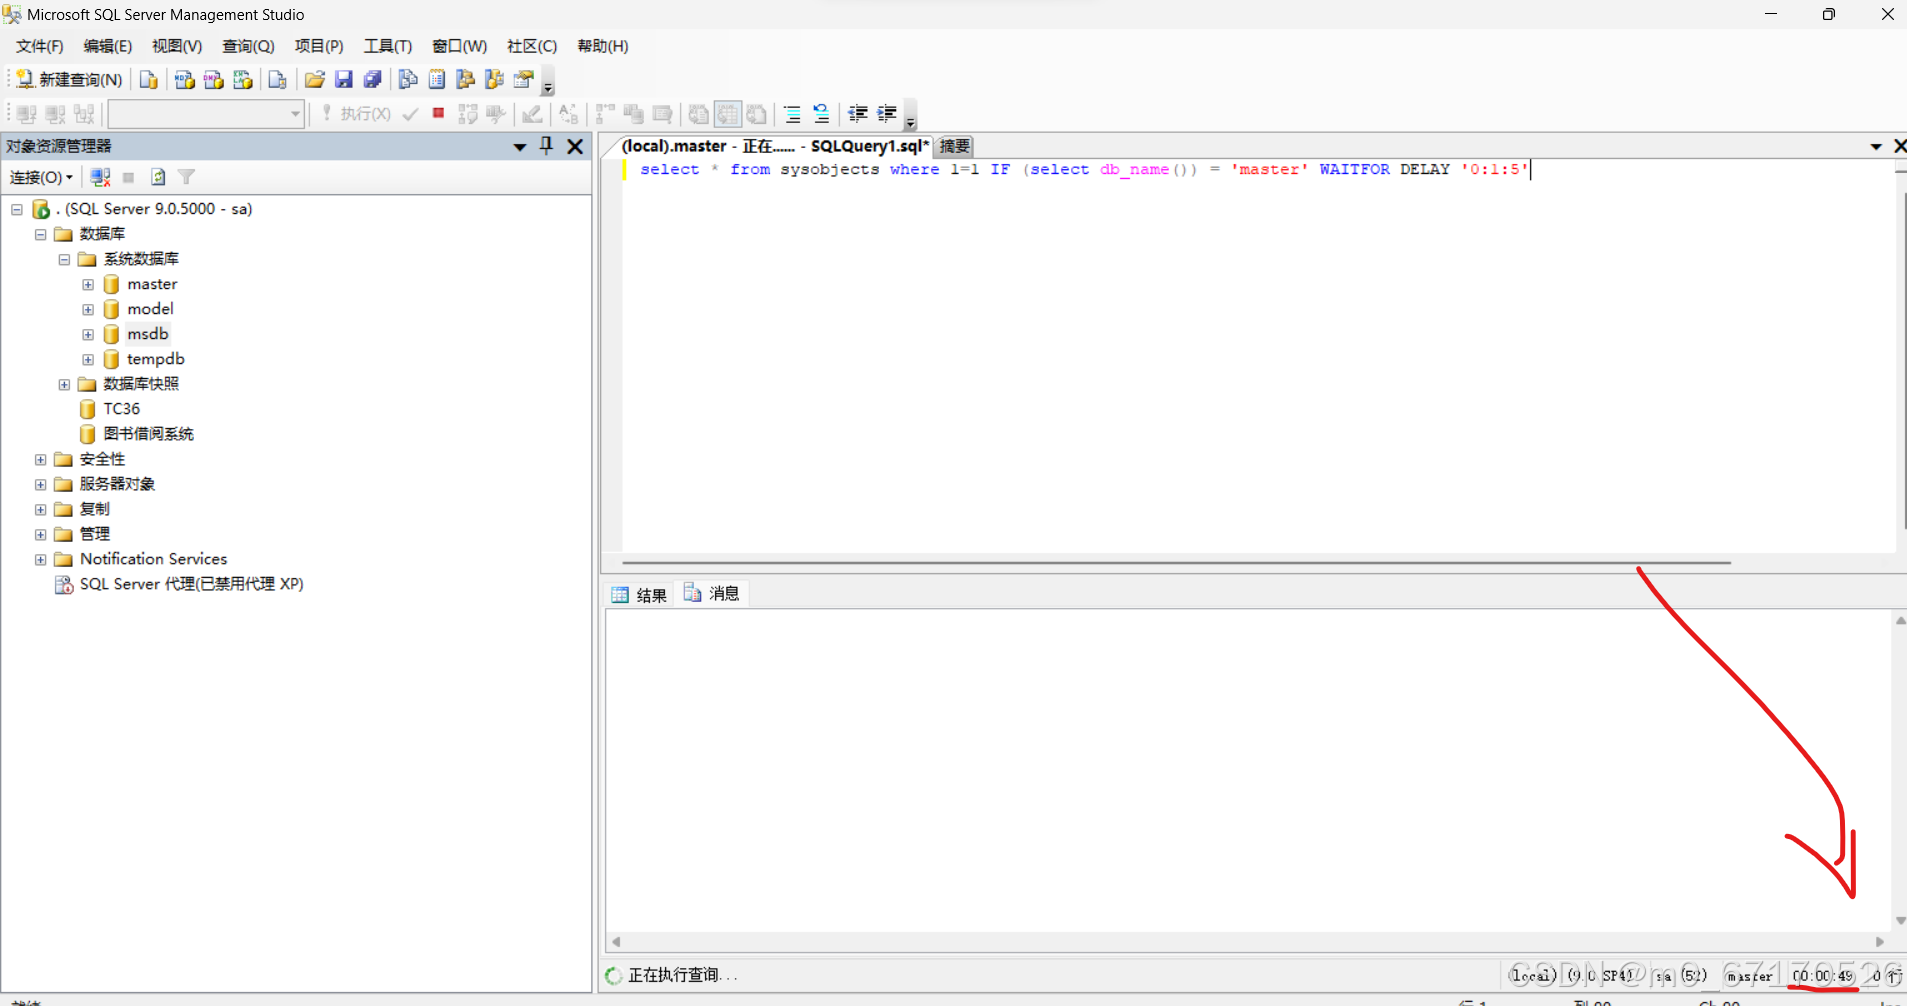Toggle Results to Text mode
1907x1006 pixels.
pyautogui.click(x=699, y=114)
